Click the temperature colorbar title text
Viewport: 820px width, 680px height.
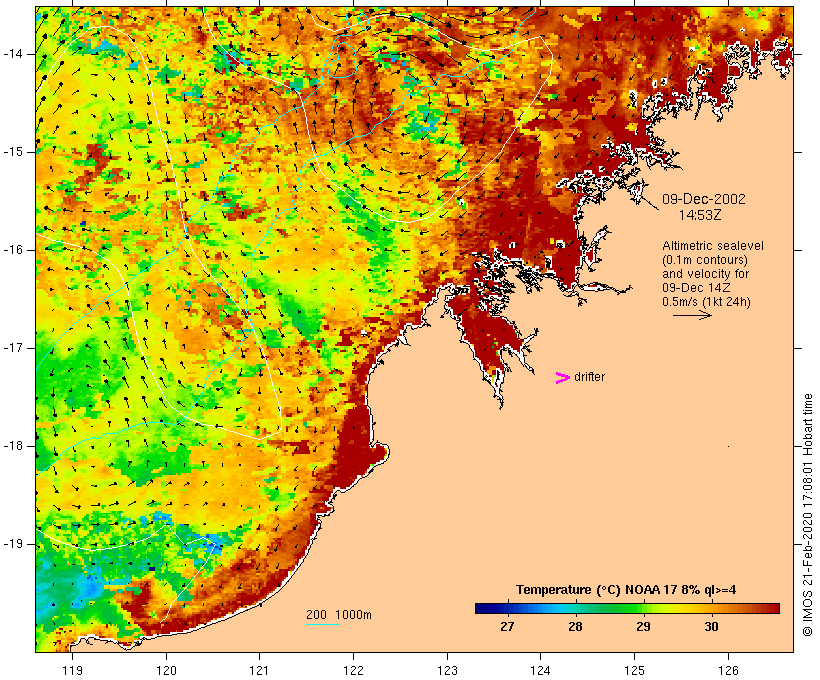click(x=626, y=590)
